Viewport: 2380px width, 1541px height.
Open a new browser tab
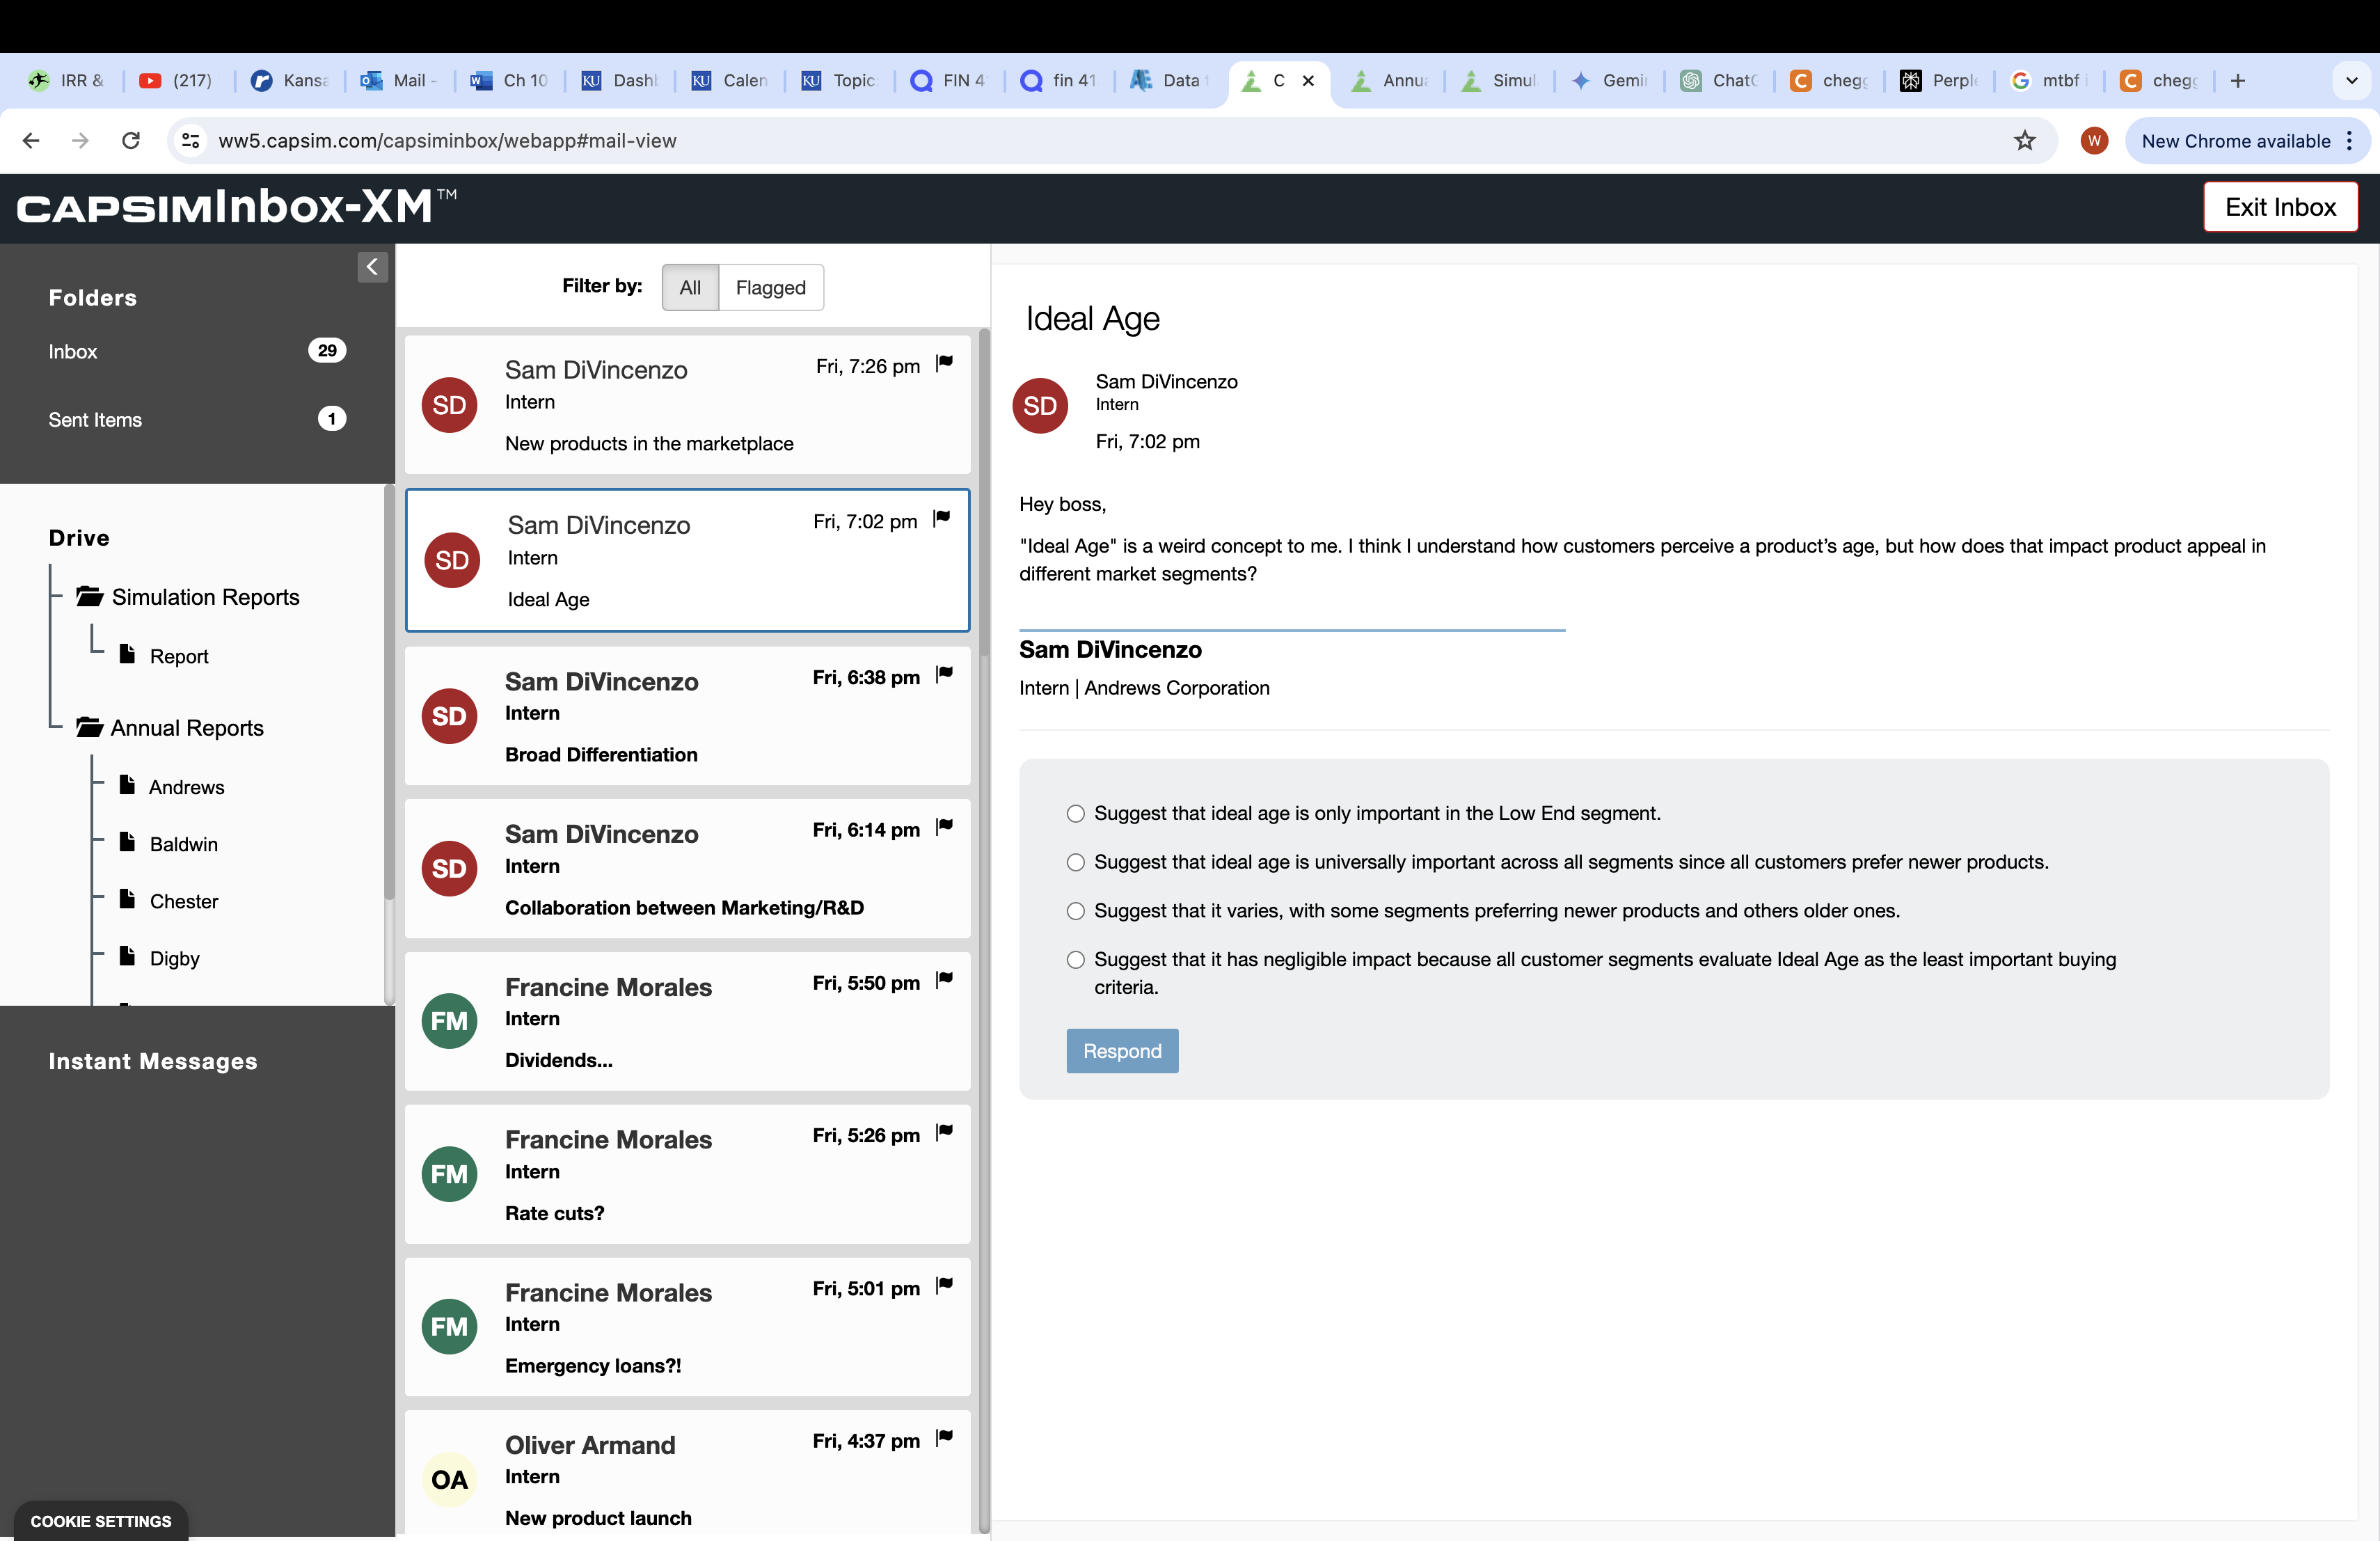click(x=2238, y=81)
